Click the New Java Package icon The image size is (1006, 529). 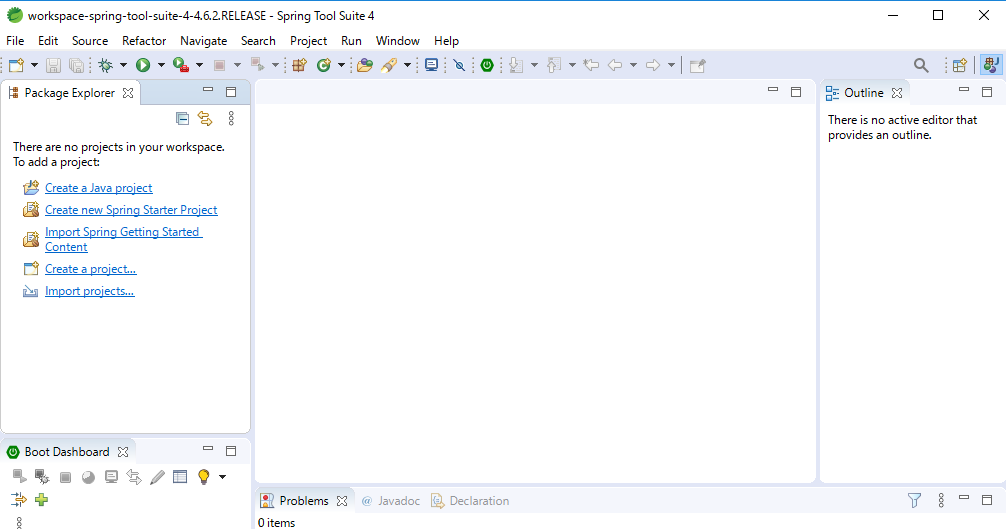pos(300,65)
